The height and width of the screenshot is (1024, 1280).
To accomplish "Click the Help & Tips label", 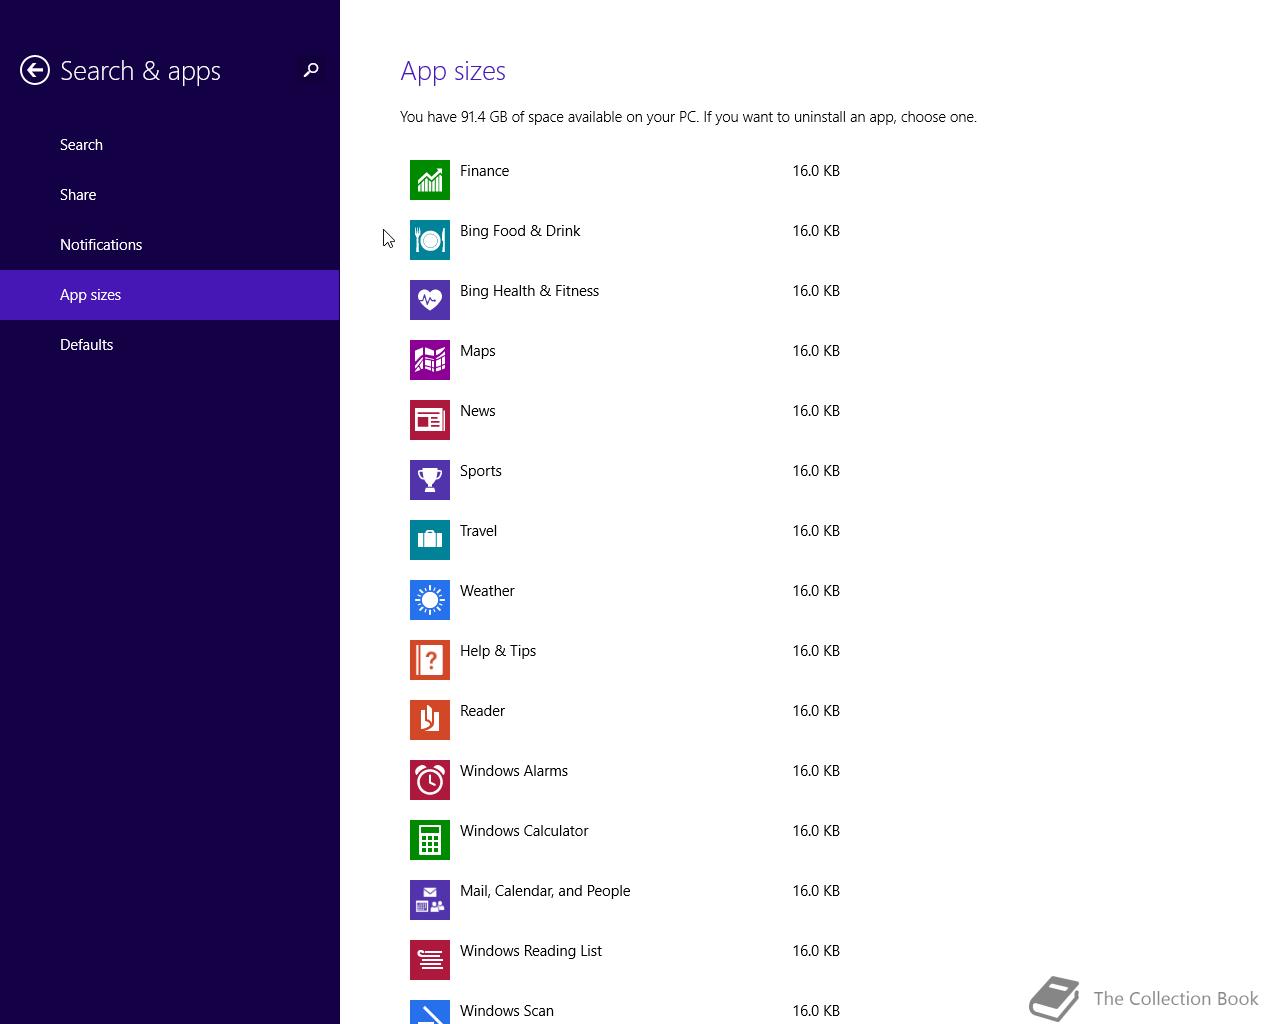I will pyautogui.click(x=498, y=651).
